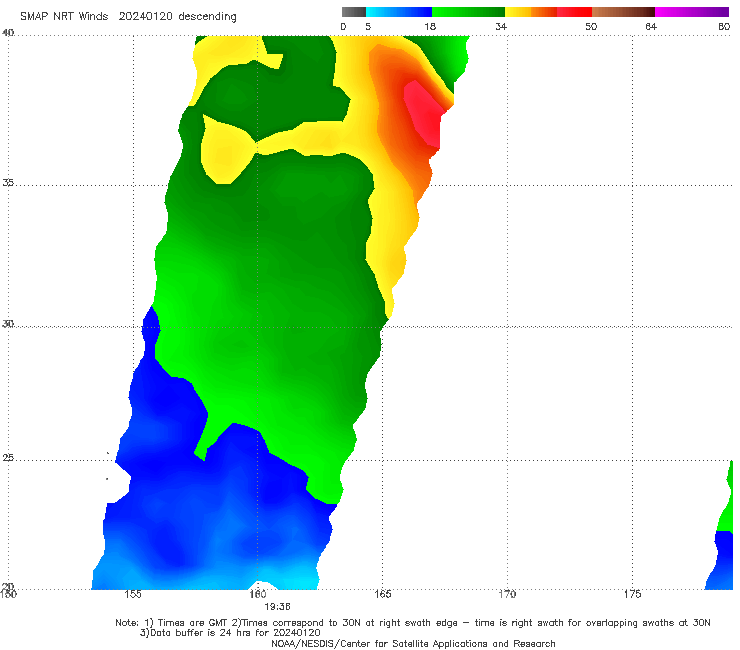Click the latitude axis label "25"
This screenshot has height=650, width=740.
point(8,458)
